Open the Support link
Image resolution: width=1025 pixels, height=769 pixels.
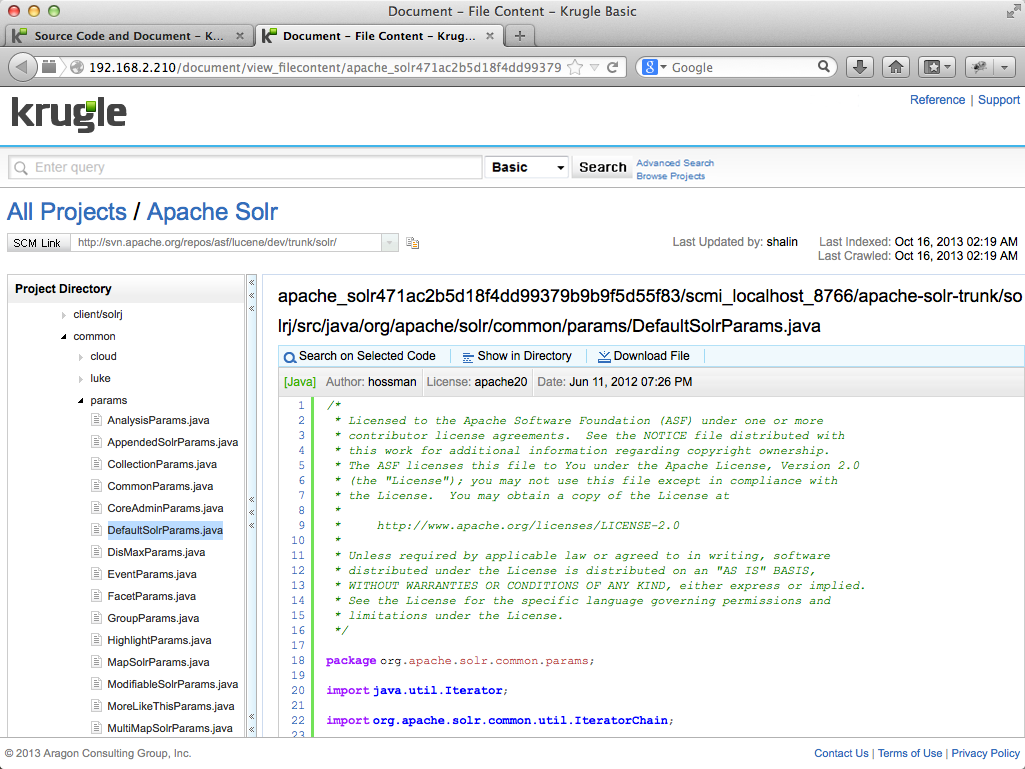[x=998, y=99]
